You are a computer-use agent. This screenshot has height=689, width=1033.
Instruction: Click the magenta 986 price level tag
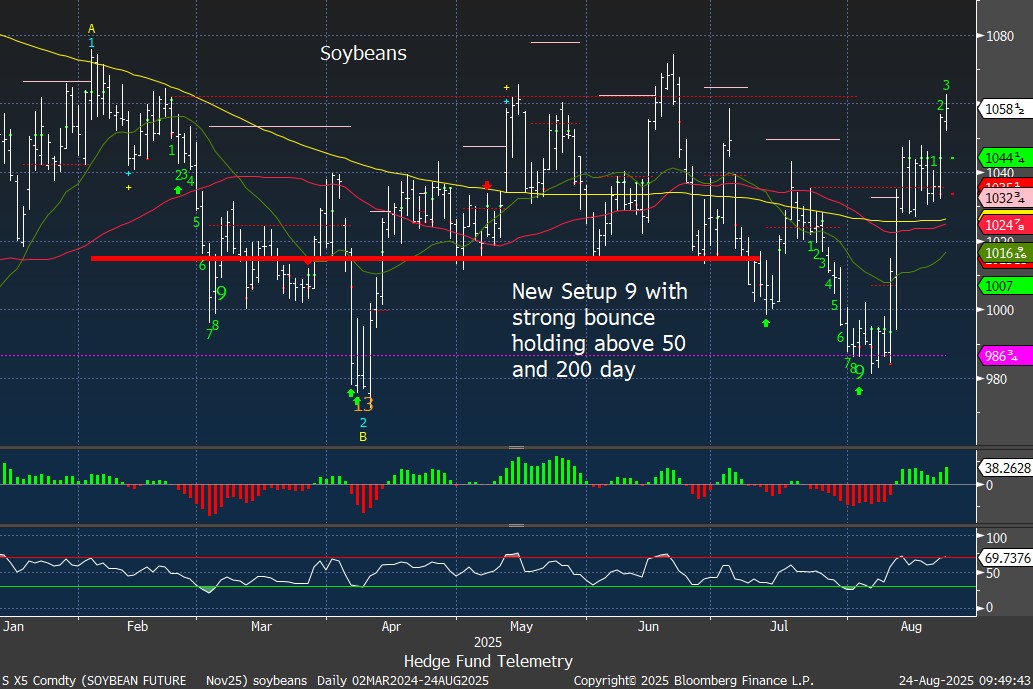(x=1003, y=355)
